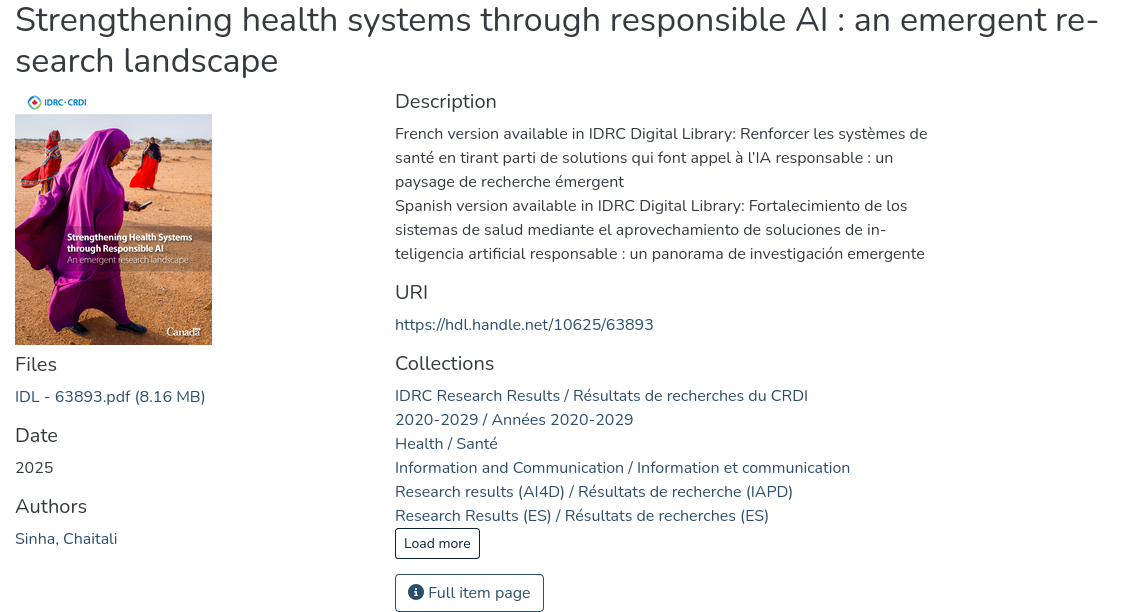Viewport: 1140px width, 612px height.
Task: Click the date value 2025
Action: [34, 468]
